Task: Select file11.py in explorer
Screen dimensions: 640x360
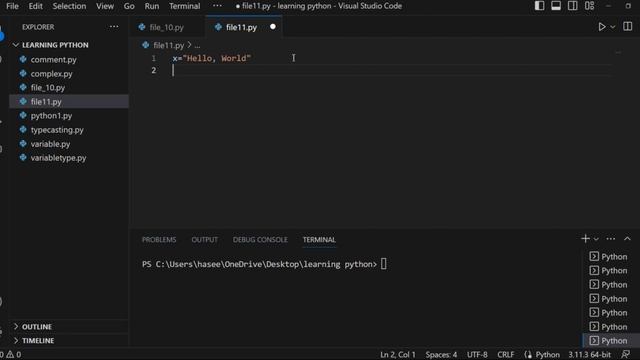Action: pyautogui.click(x=46, y=102)
